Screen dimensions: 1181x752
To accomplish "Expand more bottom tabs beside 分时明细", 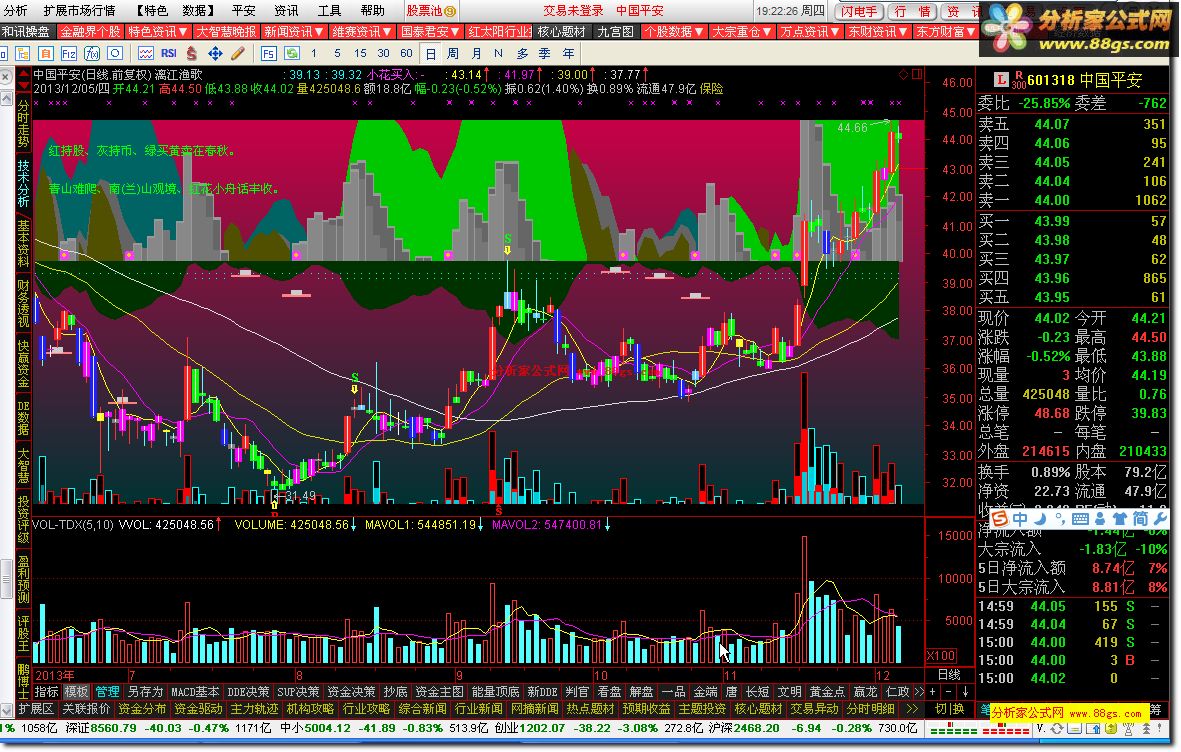I will pos(912,709).
